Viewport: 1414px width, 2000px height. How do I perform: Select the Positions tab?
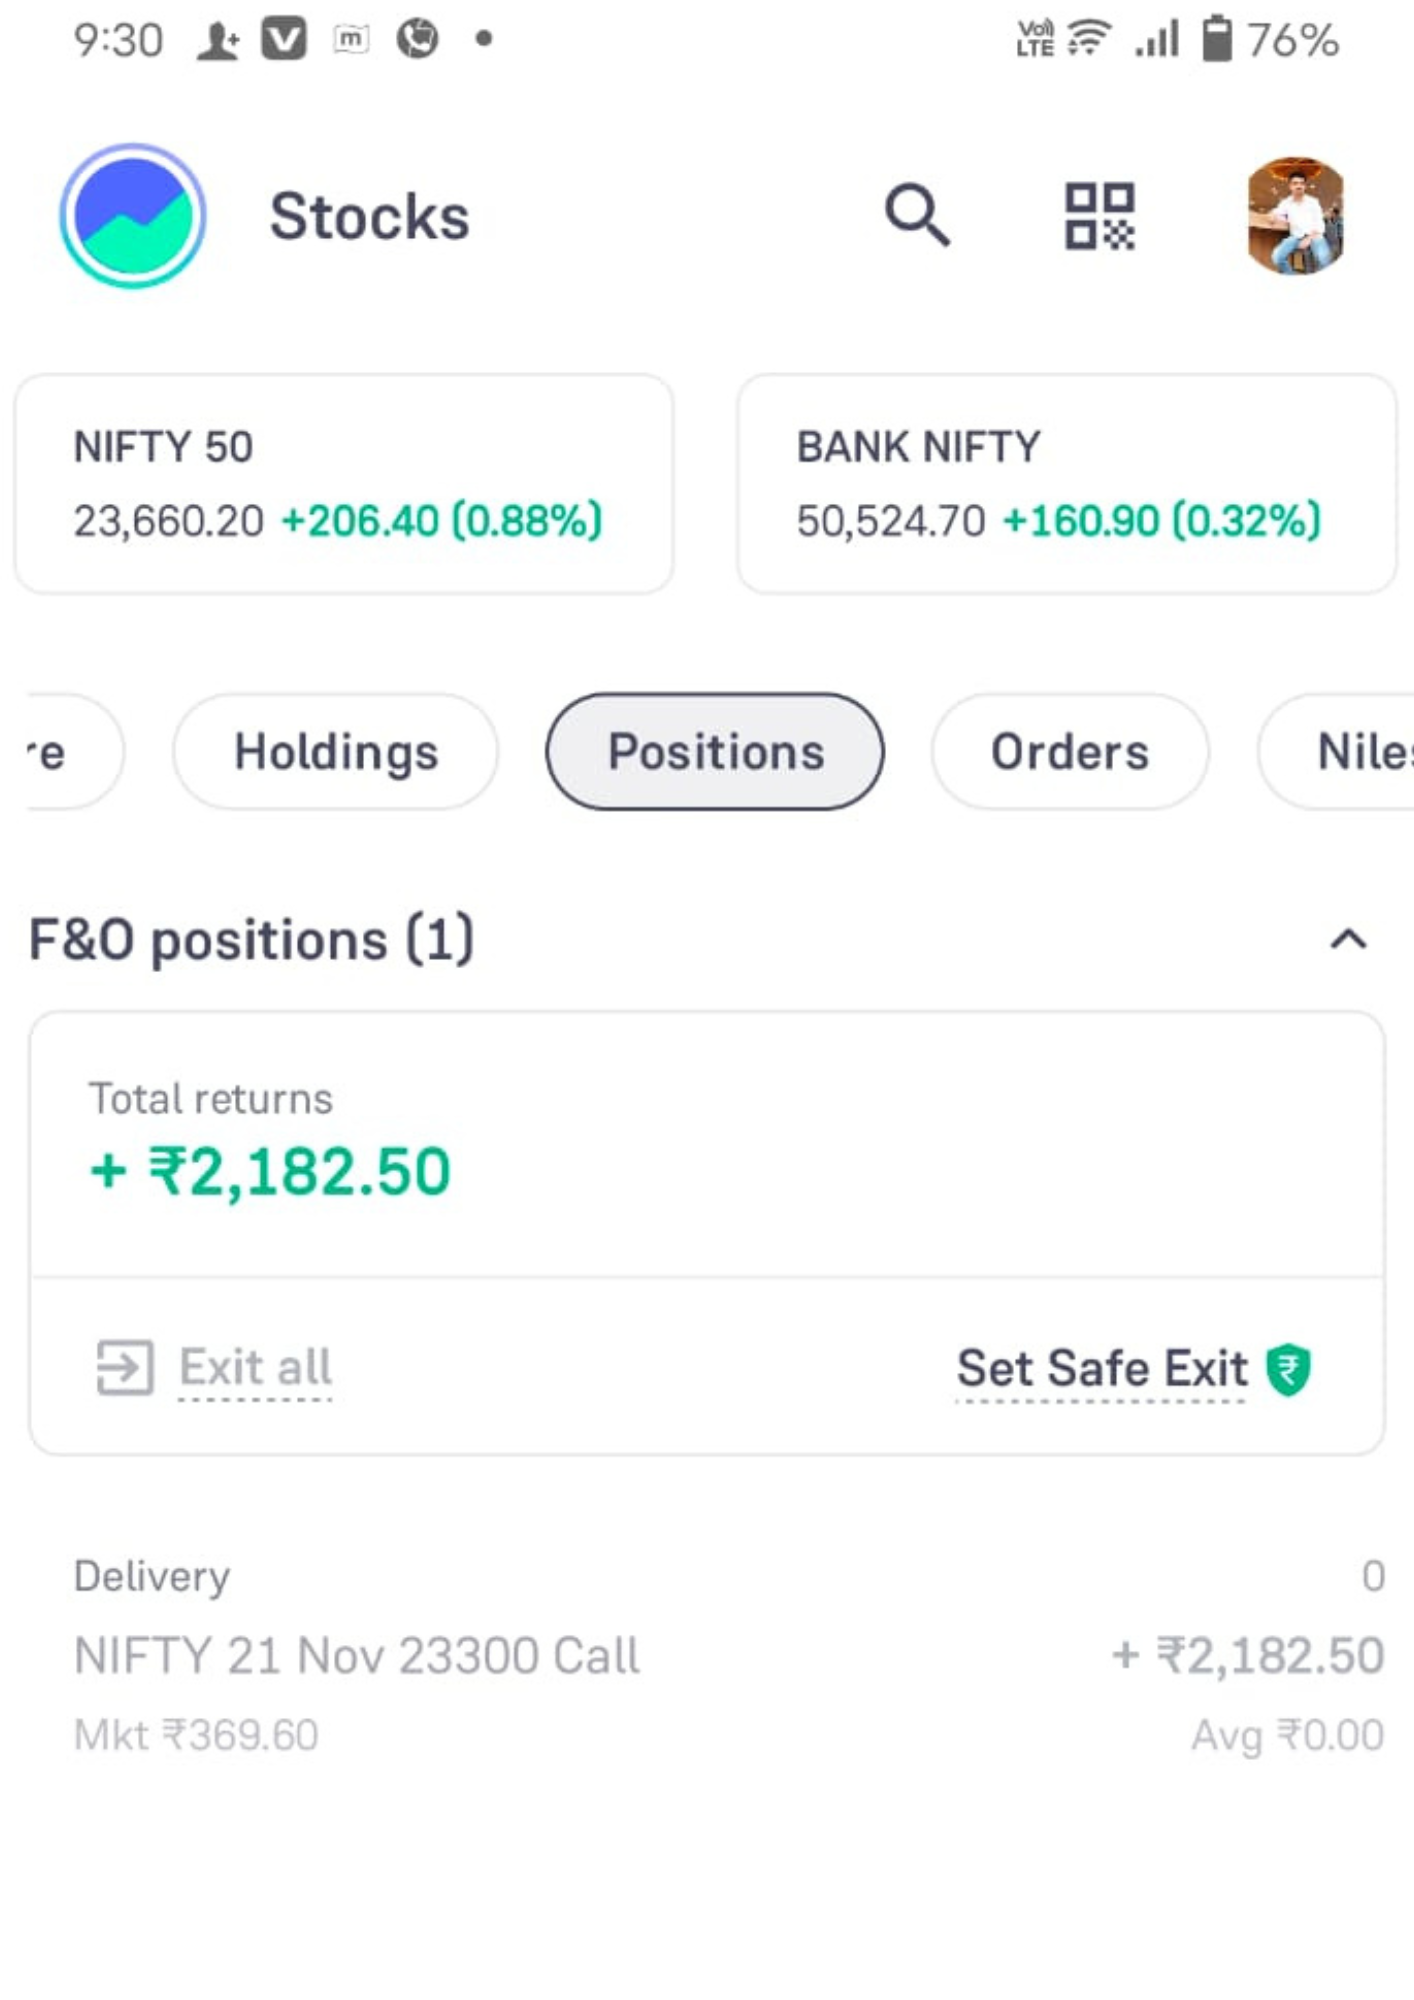pos(715,751)
